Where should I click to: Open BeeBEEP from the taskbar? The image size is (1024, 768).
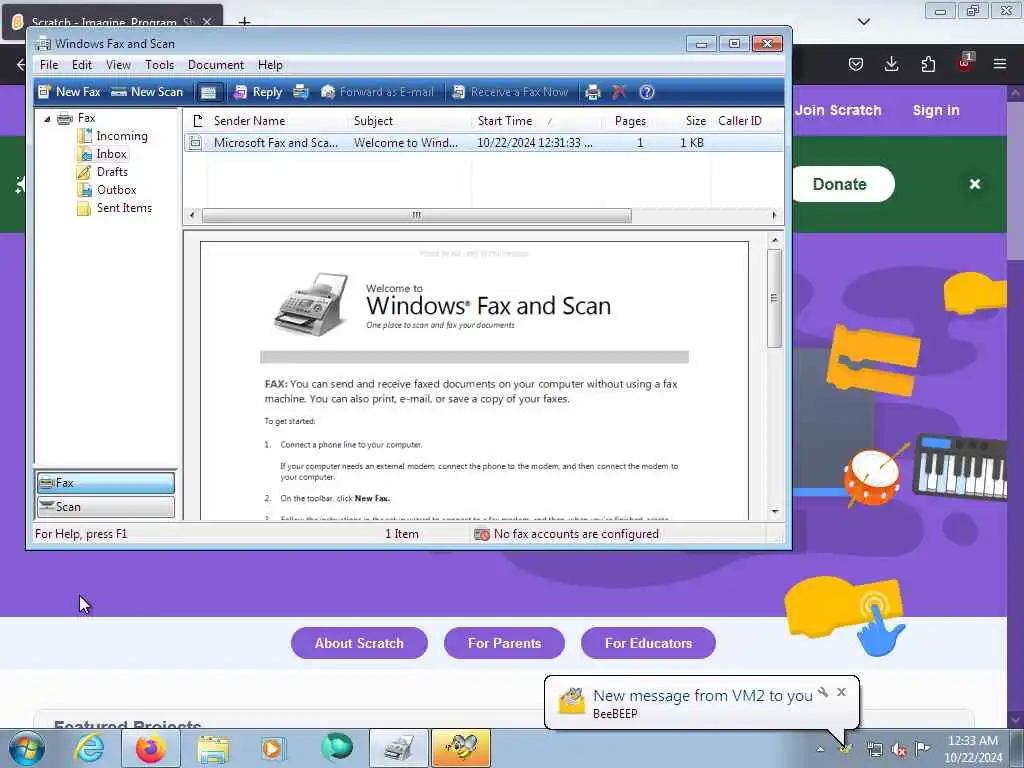coord(460,748)
